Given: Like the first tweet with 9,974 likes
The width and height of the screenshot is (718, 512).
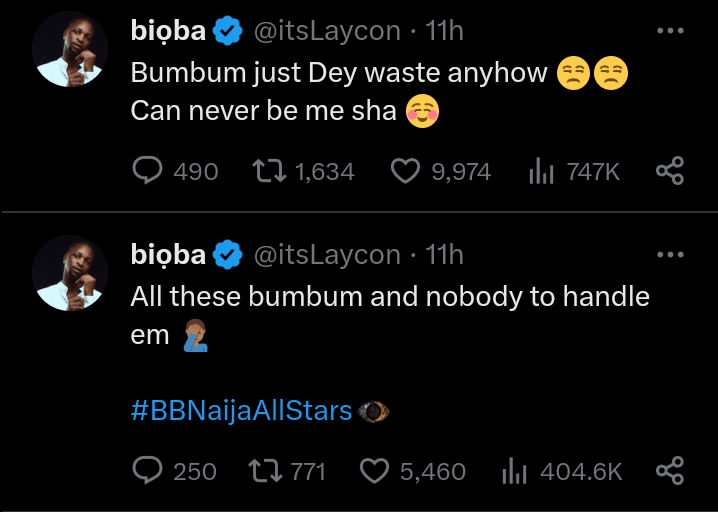Looking at the screenshot, I should click(x=404, y=172).
